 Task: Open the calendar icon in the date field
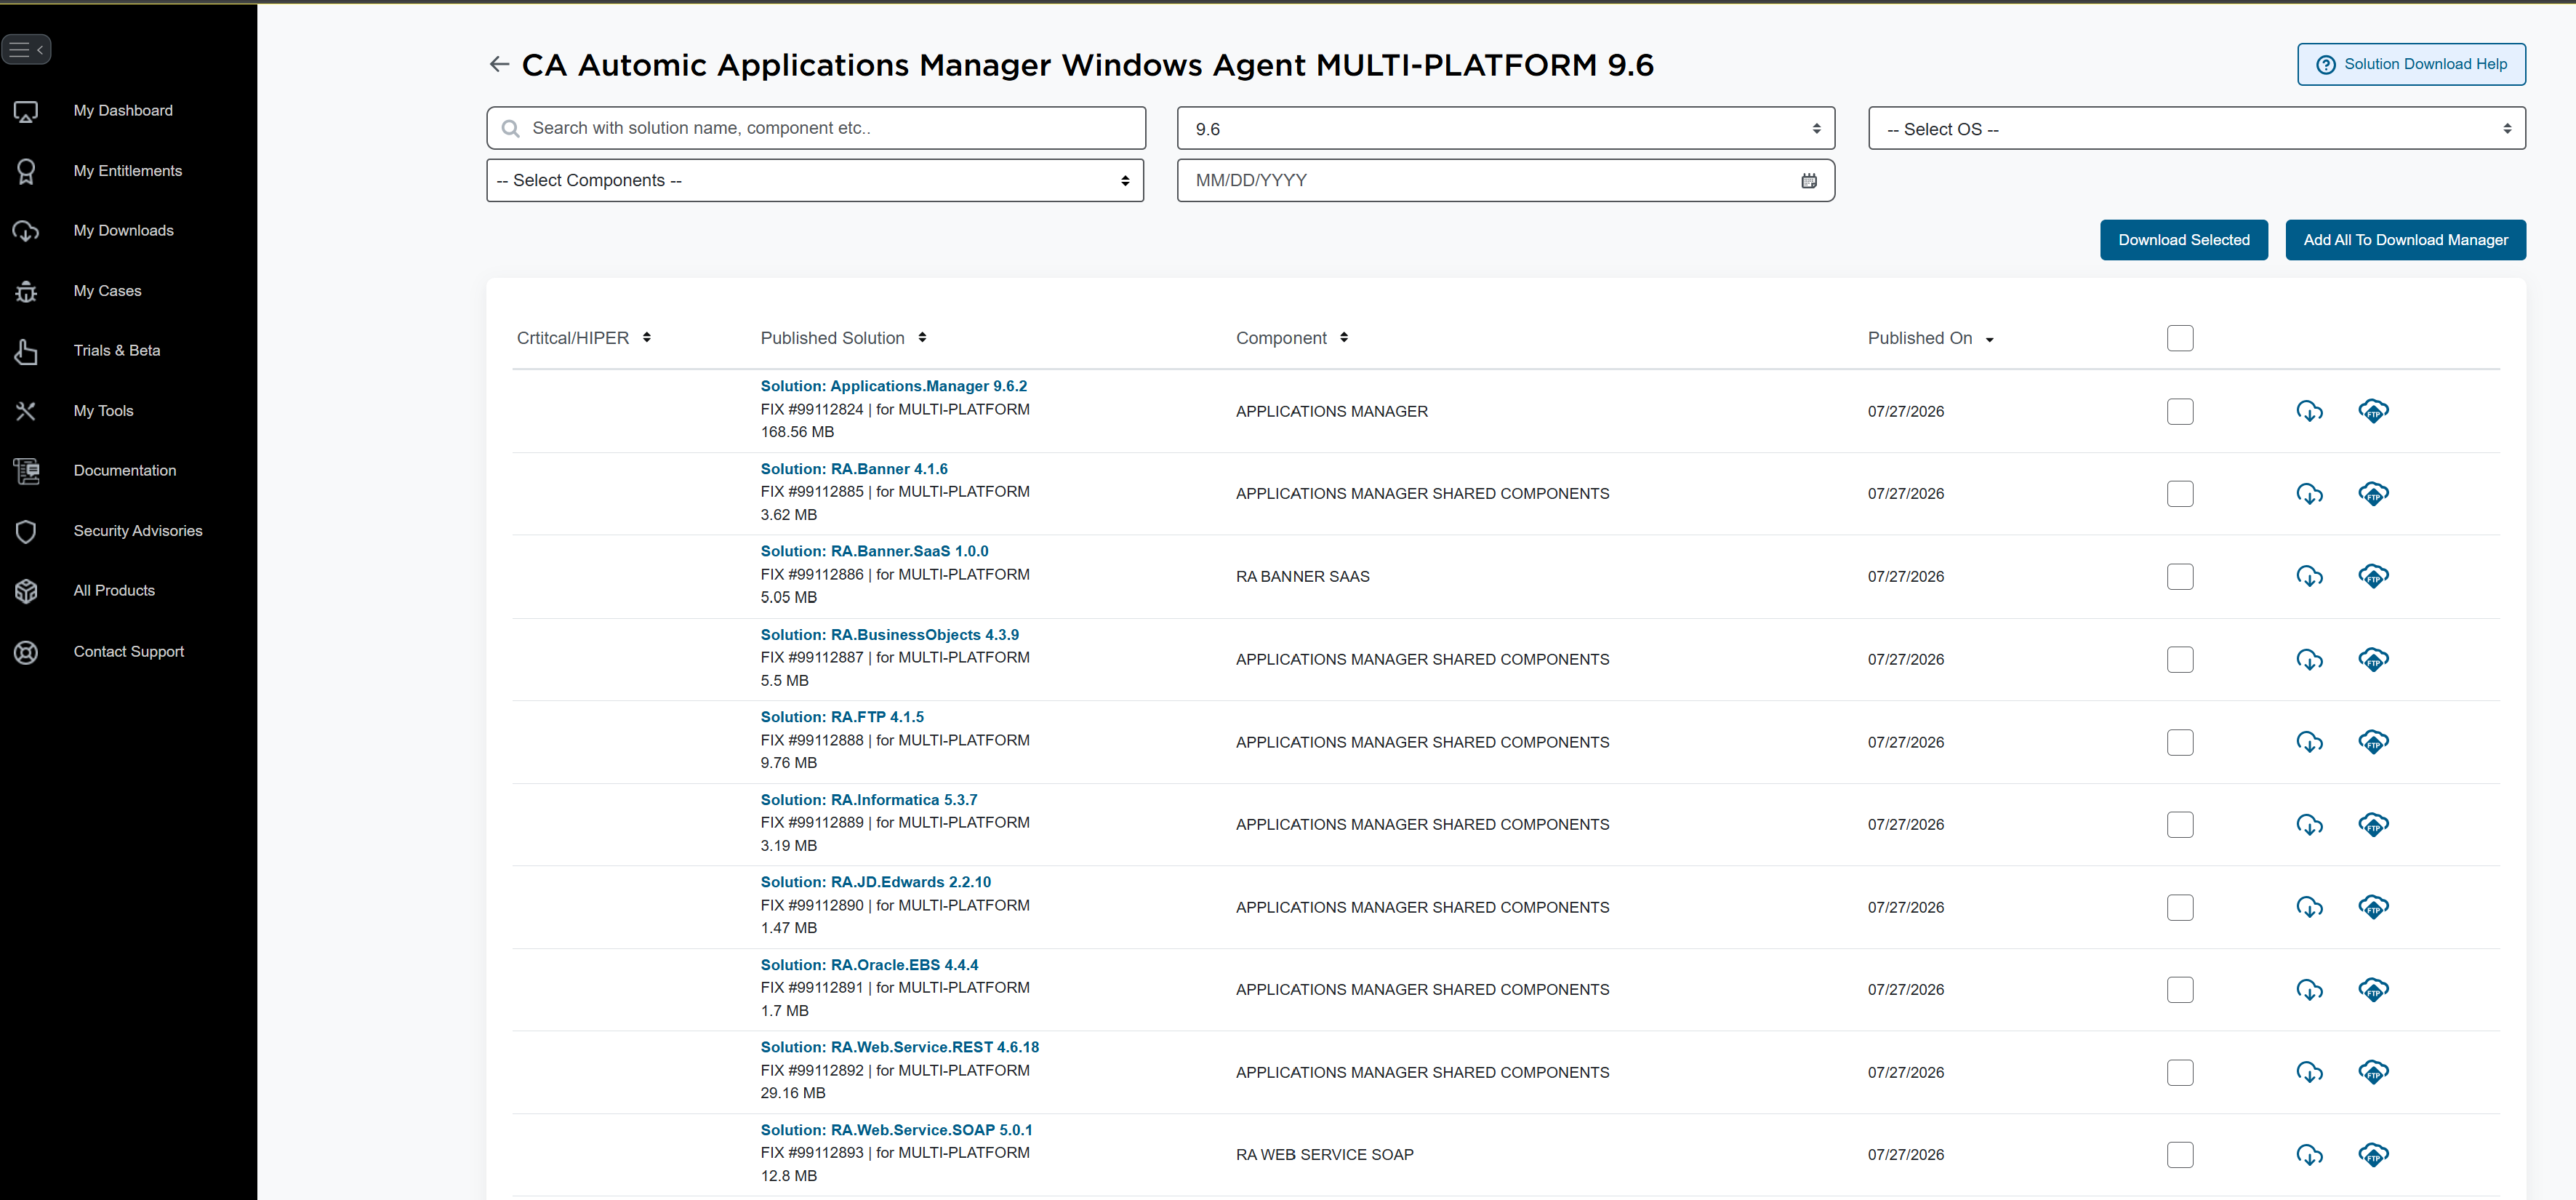tap(1808, 181)
